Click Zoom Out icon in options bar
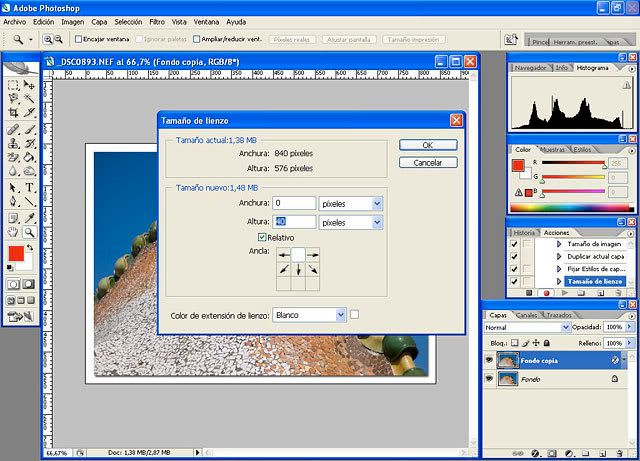The image size is (640, 461). click(58, 39)
